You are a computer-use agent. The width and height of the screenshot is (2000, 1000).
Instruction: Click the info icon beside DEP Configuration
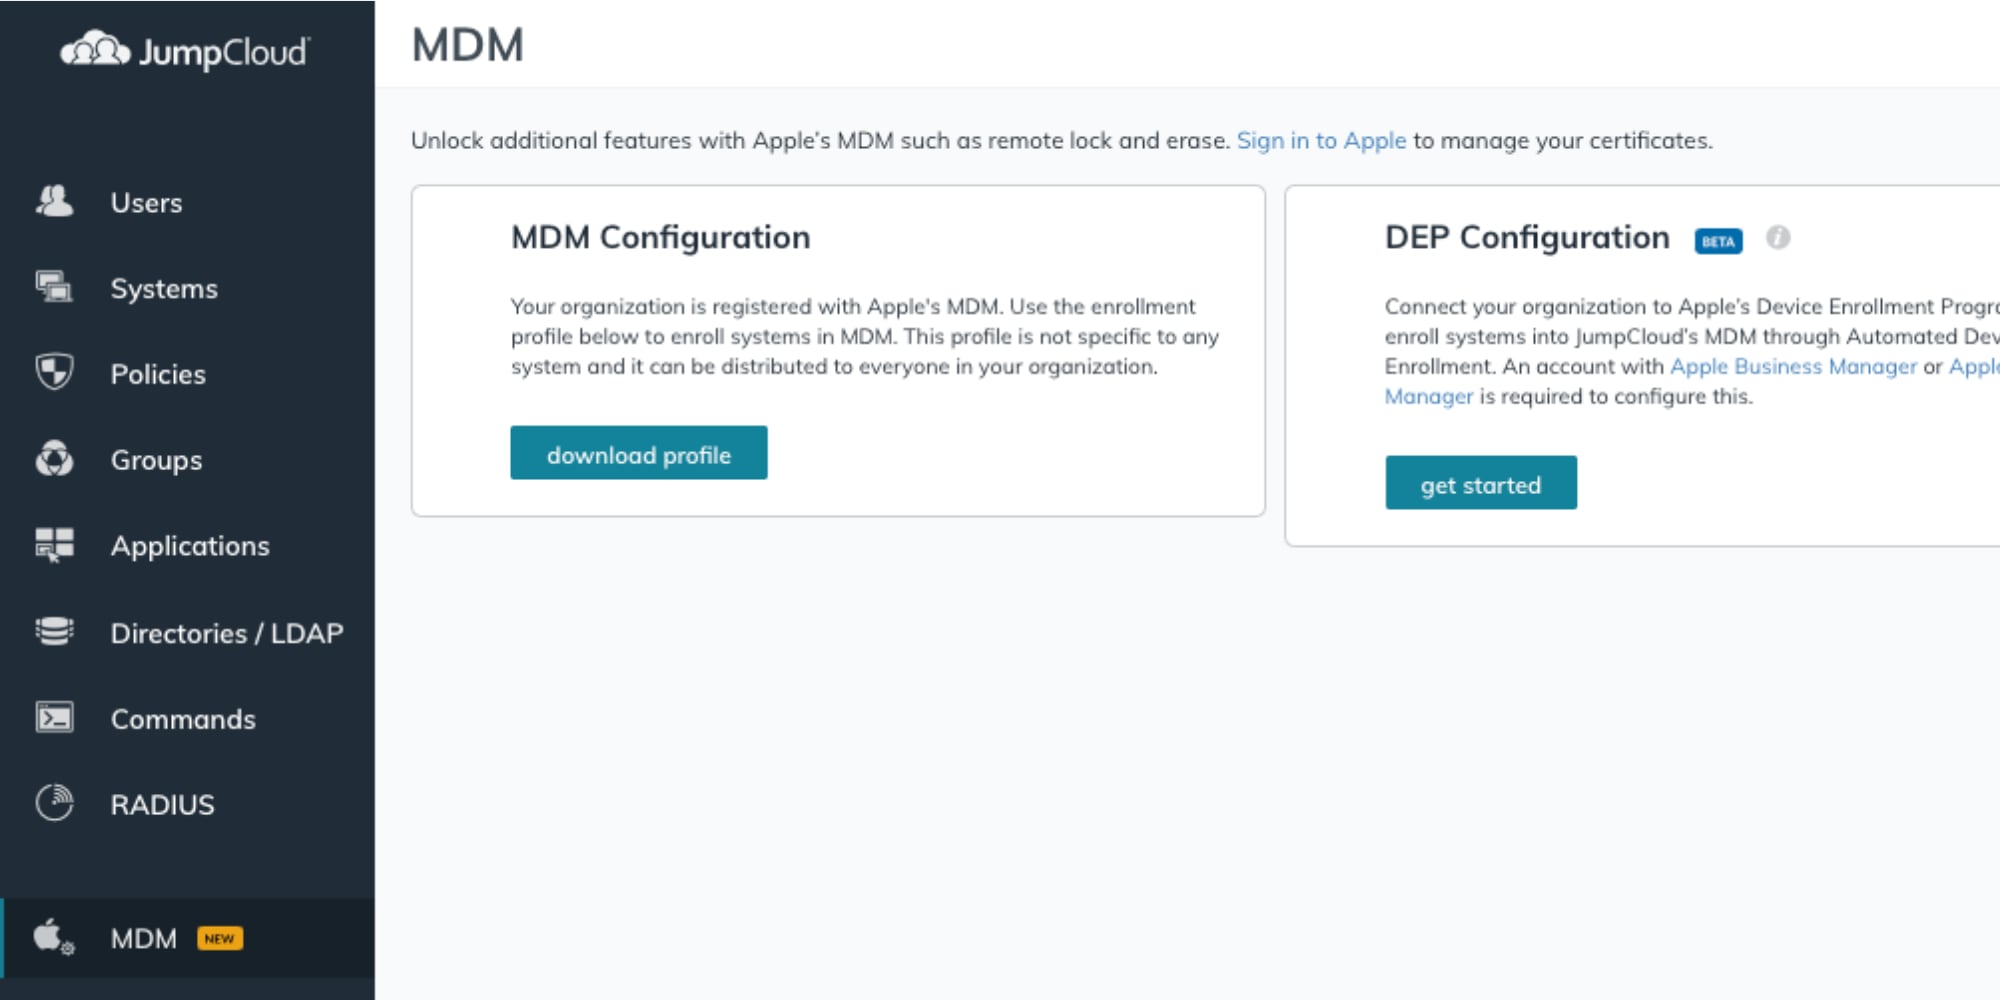1777,238
